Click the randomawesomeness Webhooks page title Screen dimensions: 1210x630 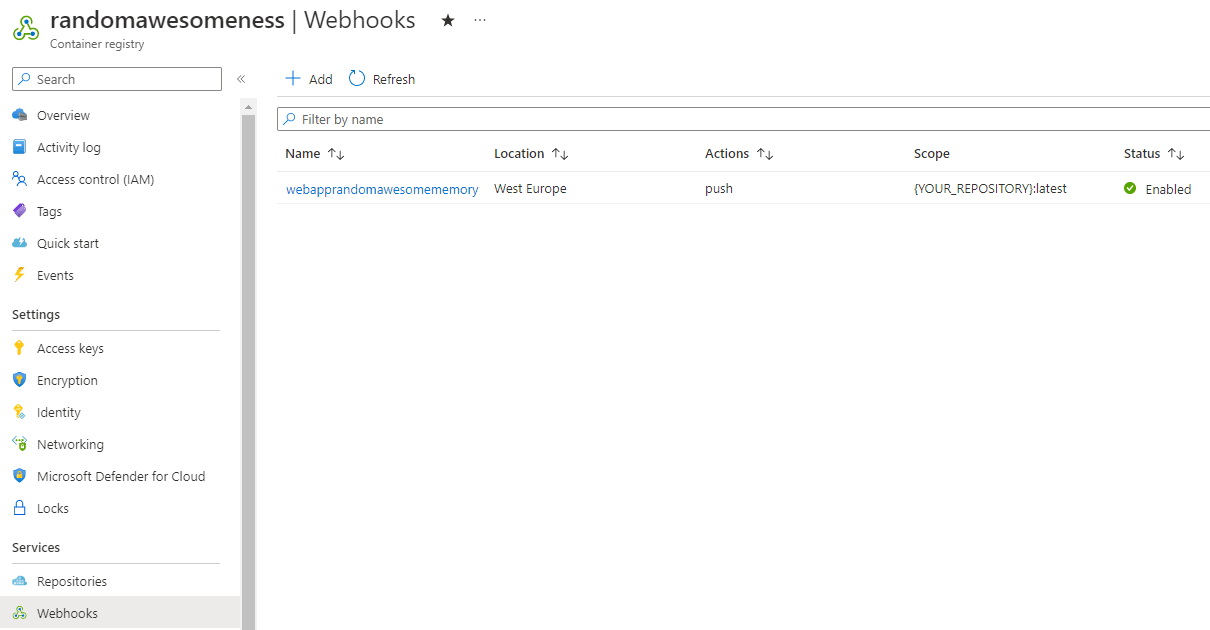pyautogui.click(x=233, y=20)
